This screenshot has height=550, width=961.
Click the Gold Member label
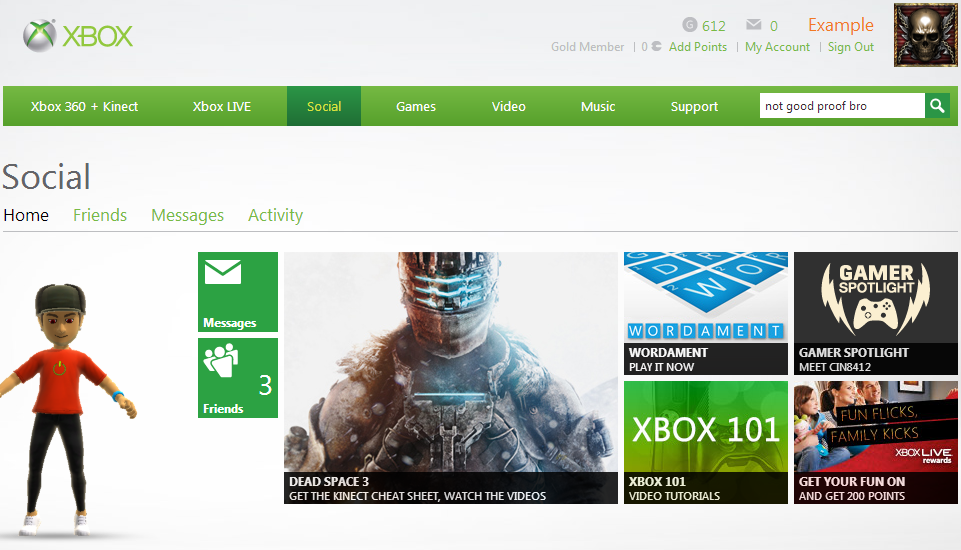pyautogui.click(x=587, y=47)
